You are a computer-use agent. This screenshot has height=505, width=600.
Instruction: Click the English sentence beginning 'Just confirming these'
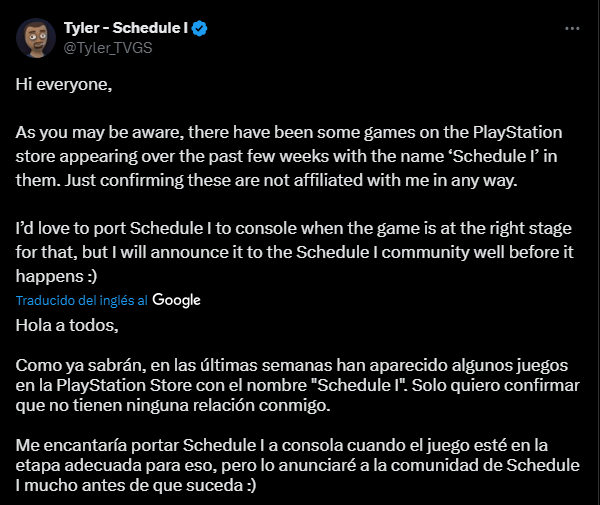coord(291,181)
